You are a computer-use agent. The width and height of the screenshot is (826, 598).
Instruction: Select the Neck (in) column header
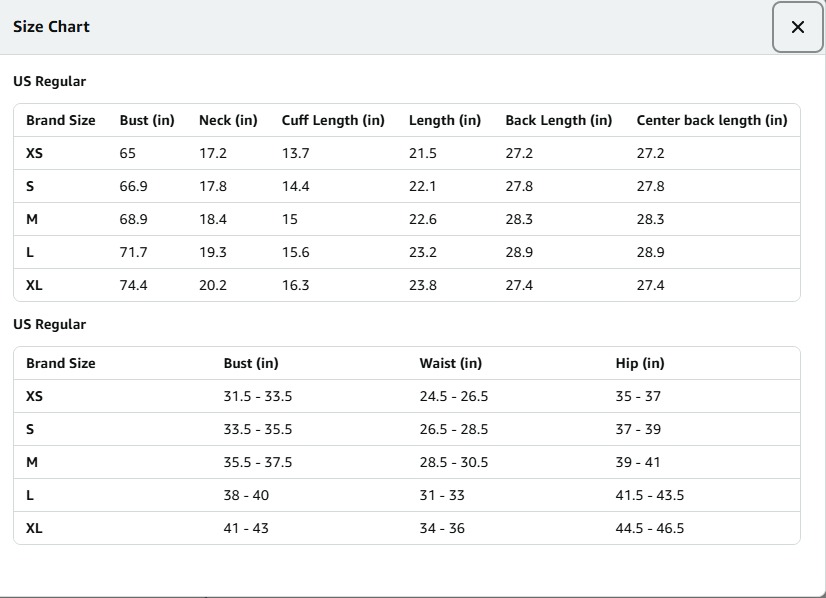[228, 120]
